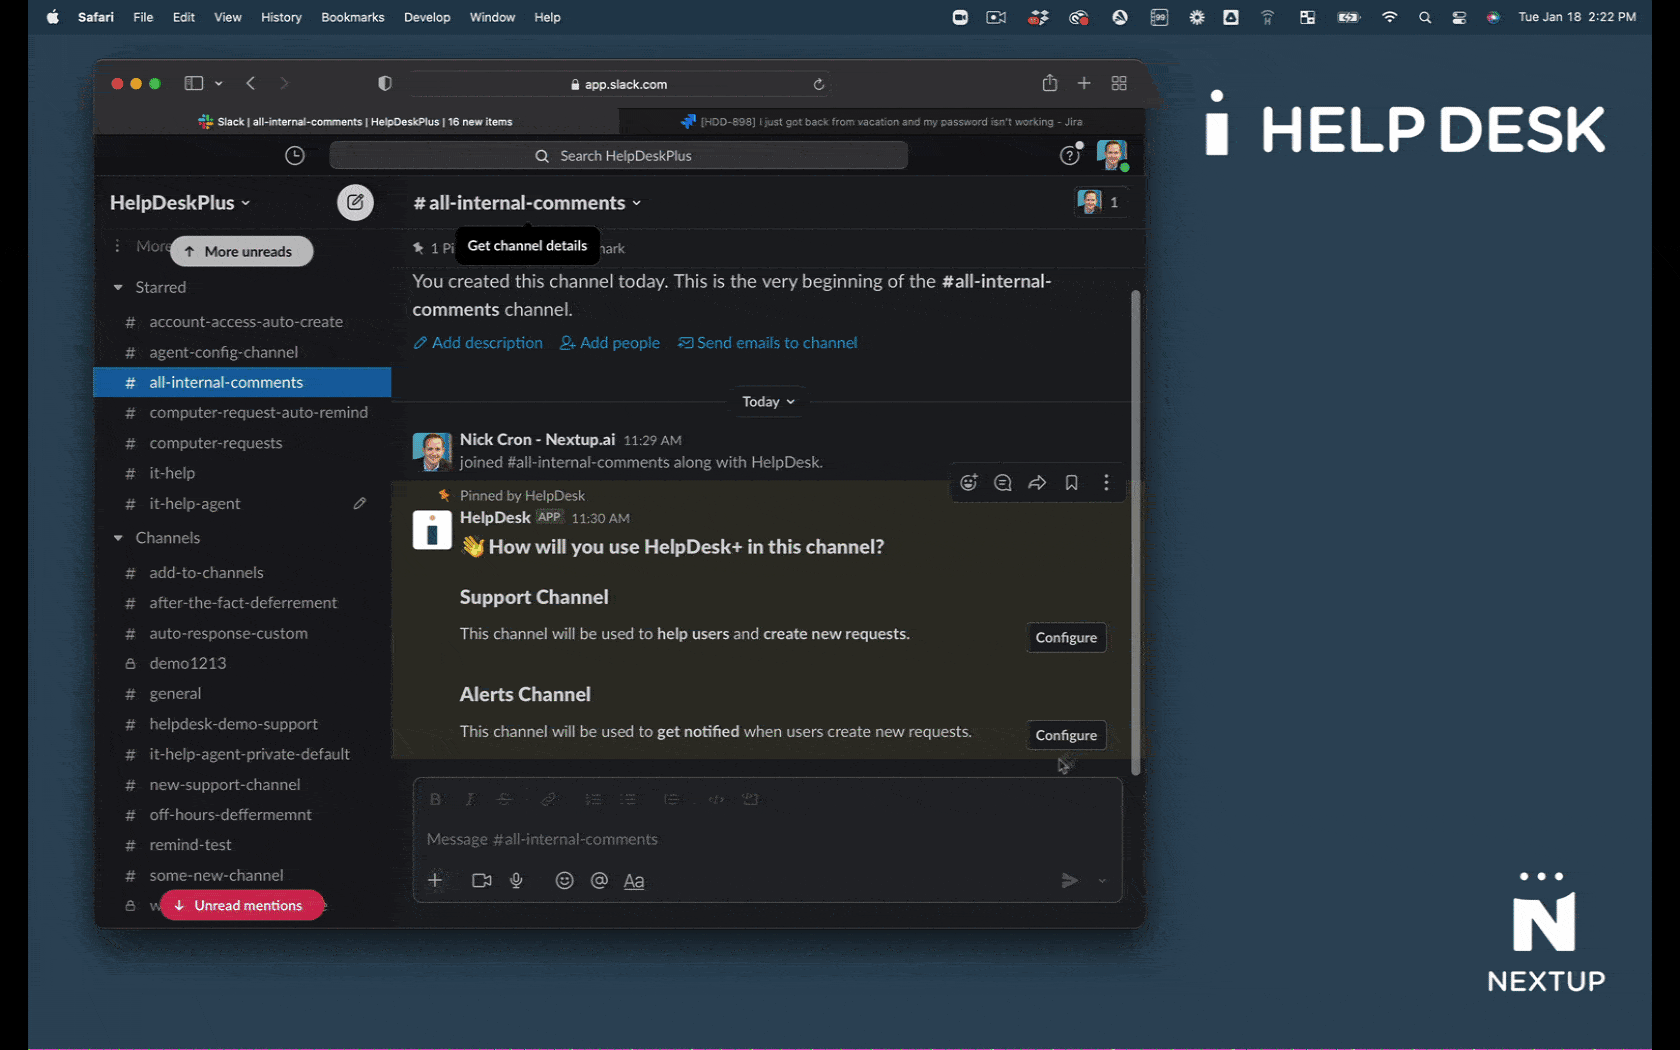The width and height of the screenshot is (1680, 1050).
Task: Click the More unreads button
Action: [x=241, y=251]
